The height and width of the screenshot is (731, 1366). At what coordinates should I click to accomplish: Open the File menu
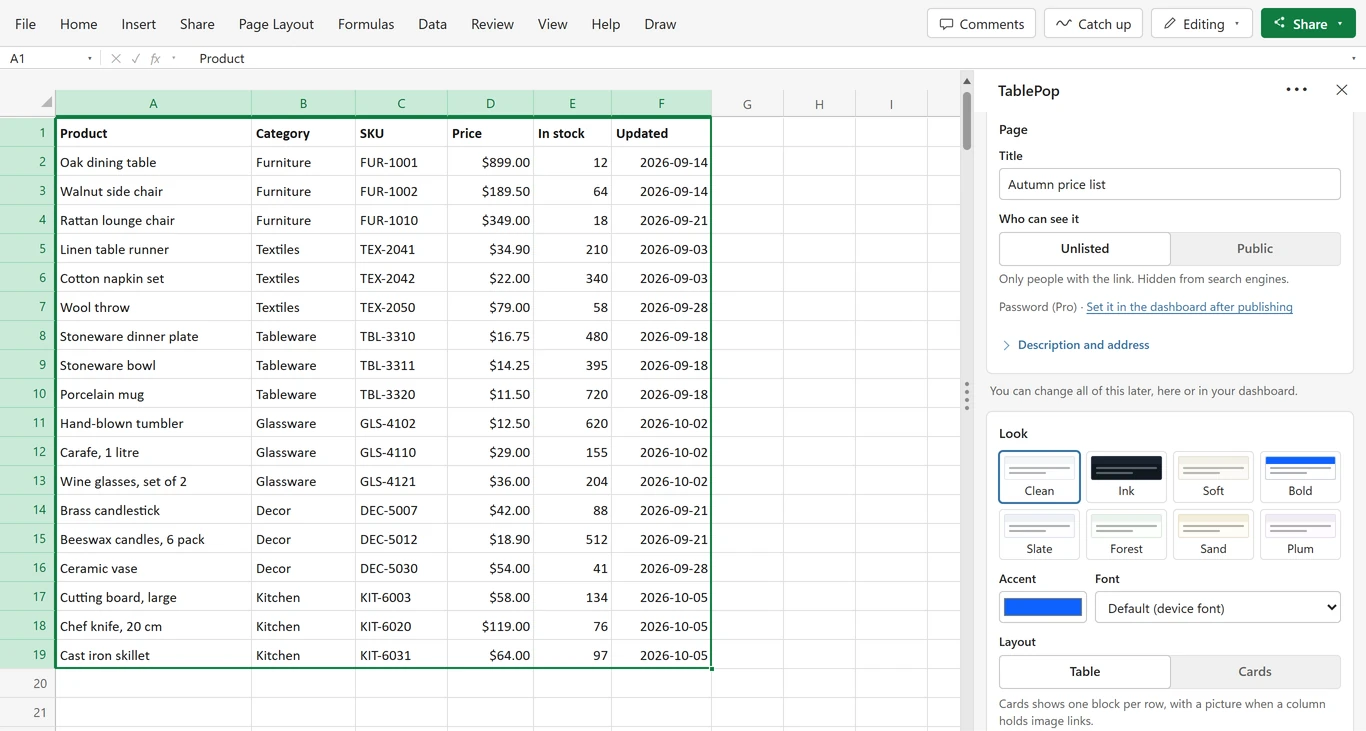[25, 24]
